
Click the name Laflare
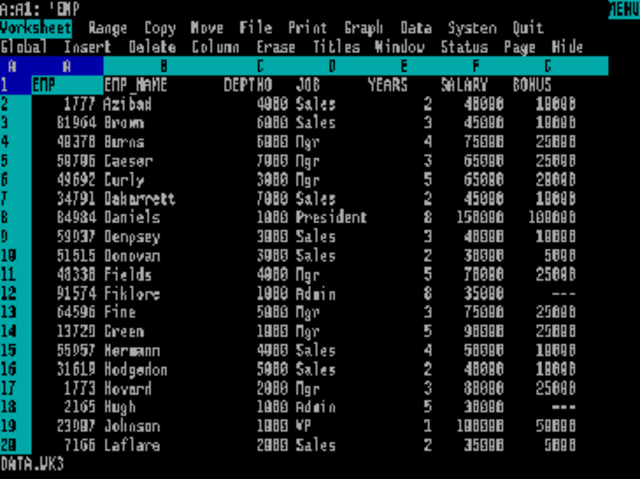(x=132, y=445)
